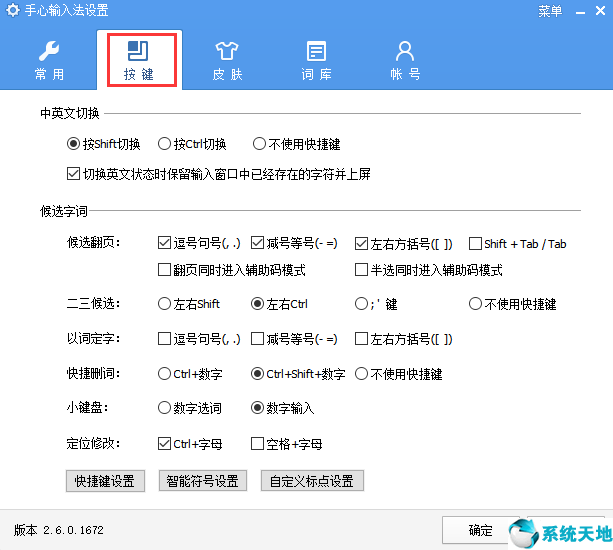Switch to the 词库 tab
The height and width of the screenshot is (550, 613).
pos(316,60)
